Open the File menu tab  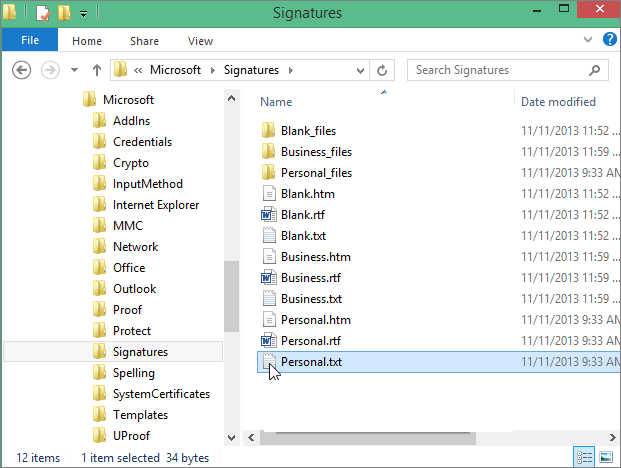click(x=30, y=40)
